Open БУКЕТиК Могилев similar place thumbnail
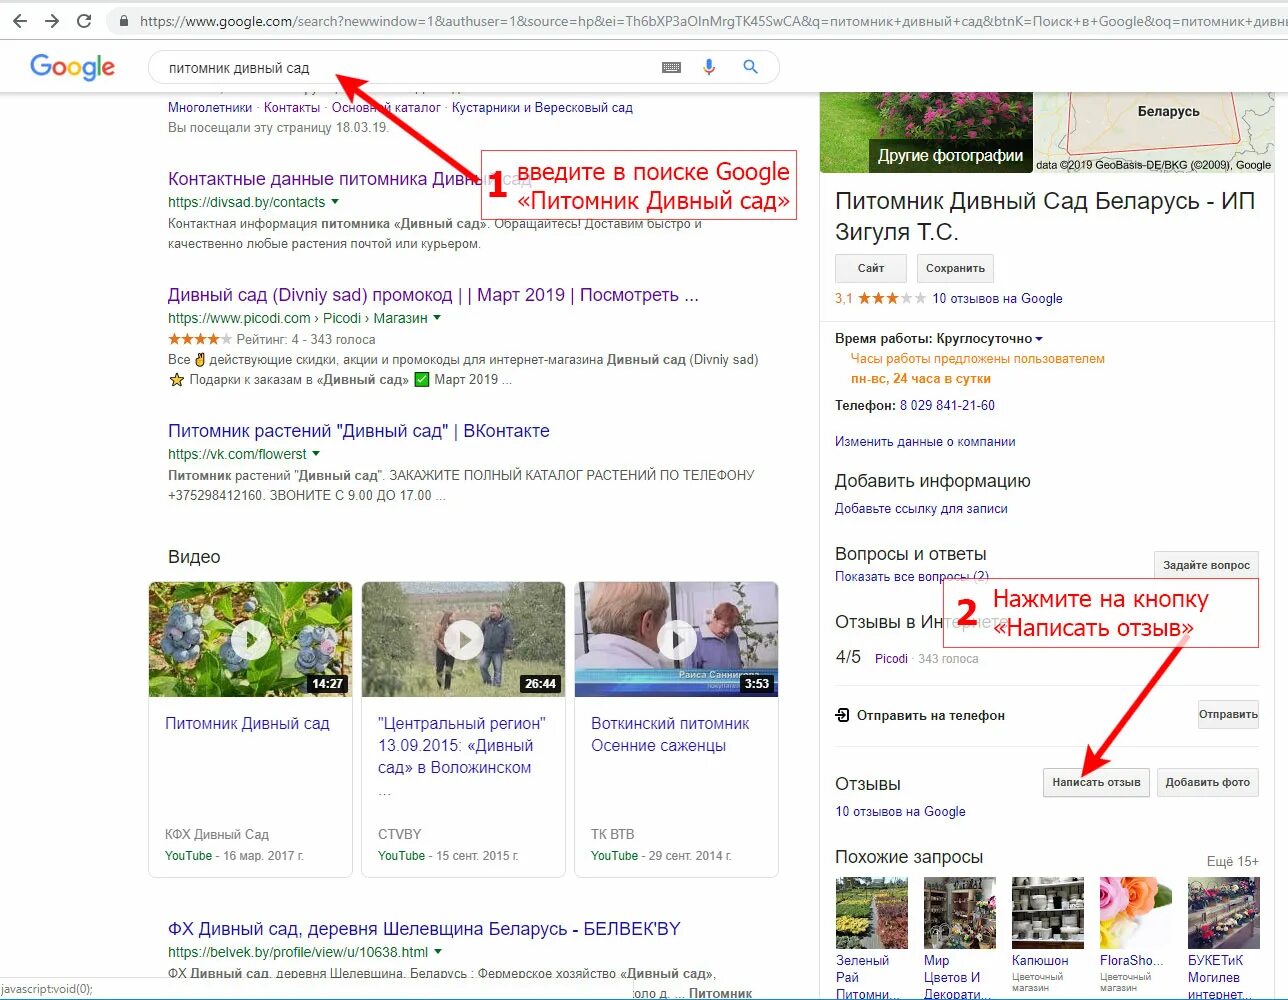The image size is (1288, 1000). 1224,913
